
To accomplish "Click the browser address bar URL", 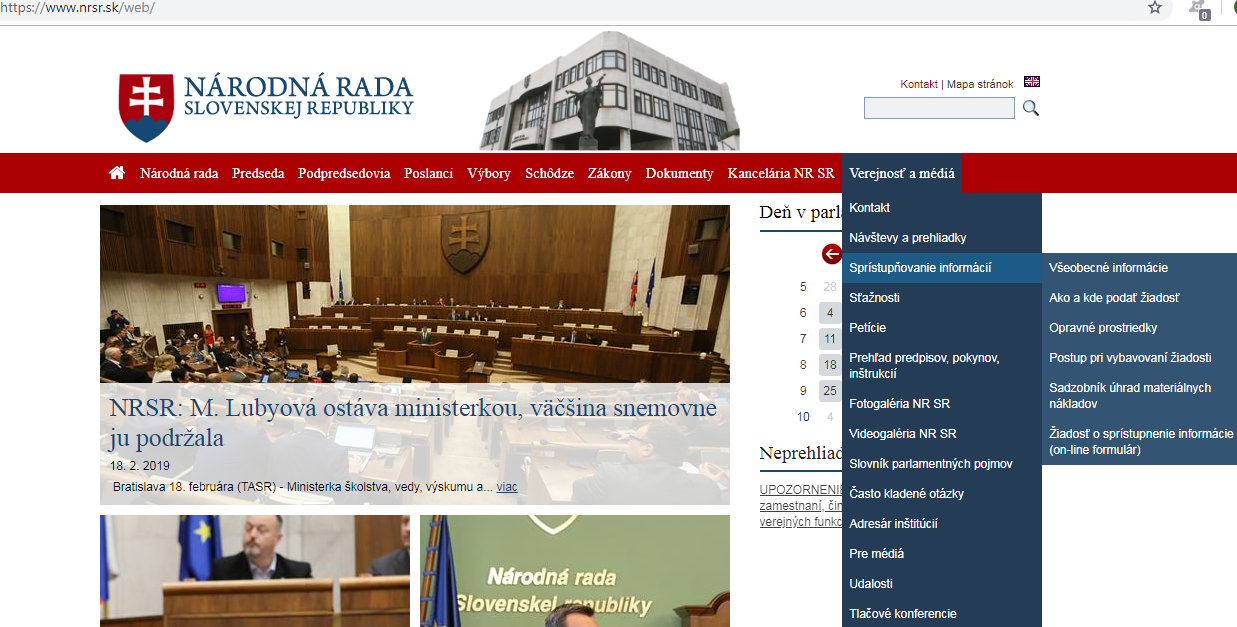I will [77, 8].
